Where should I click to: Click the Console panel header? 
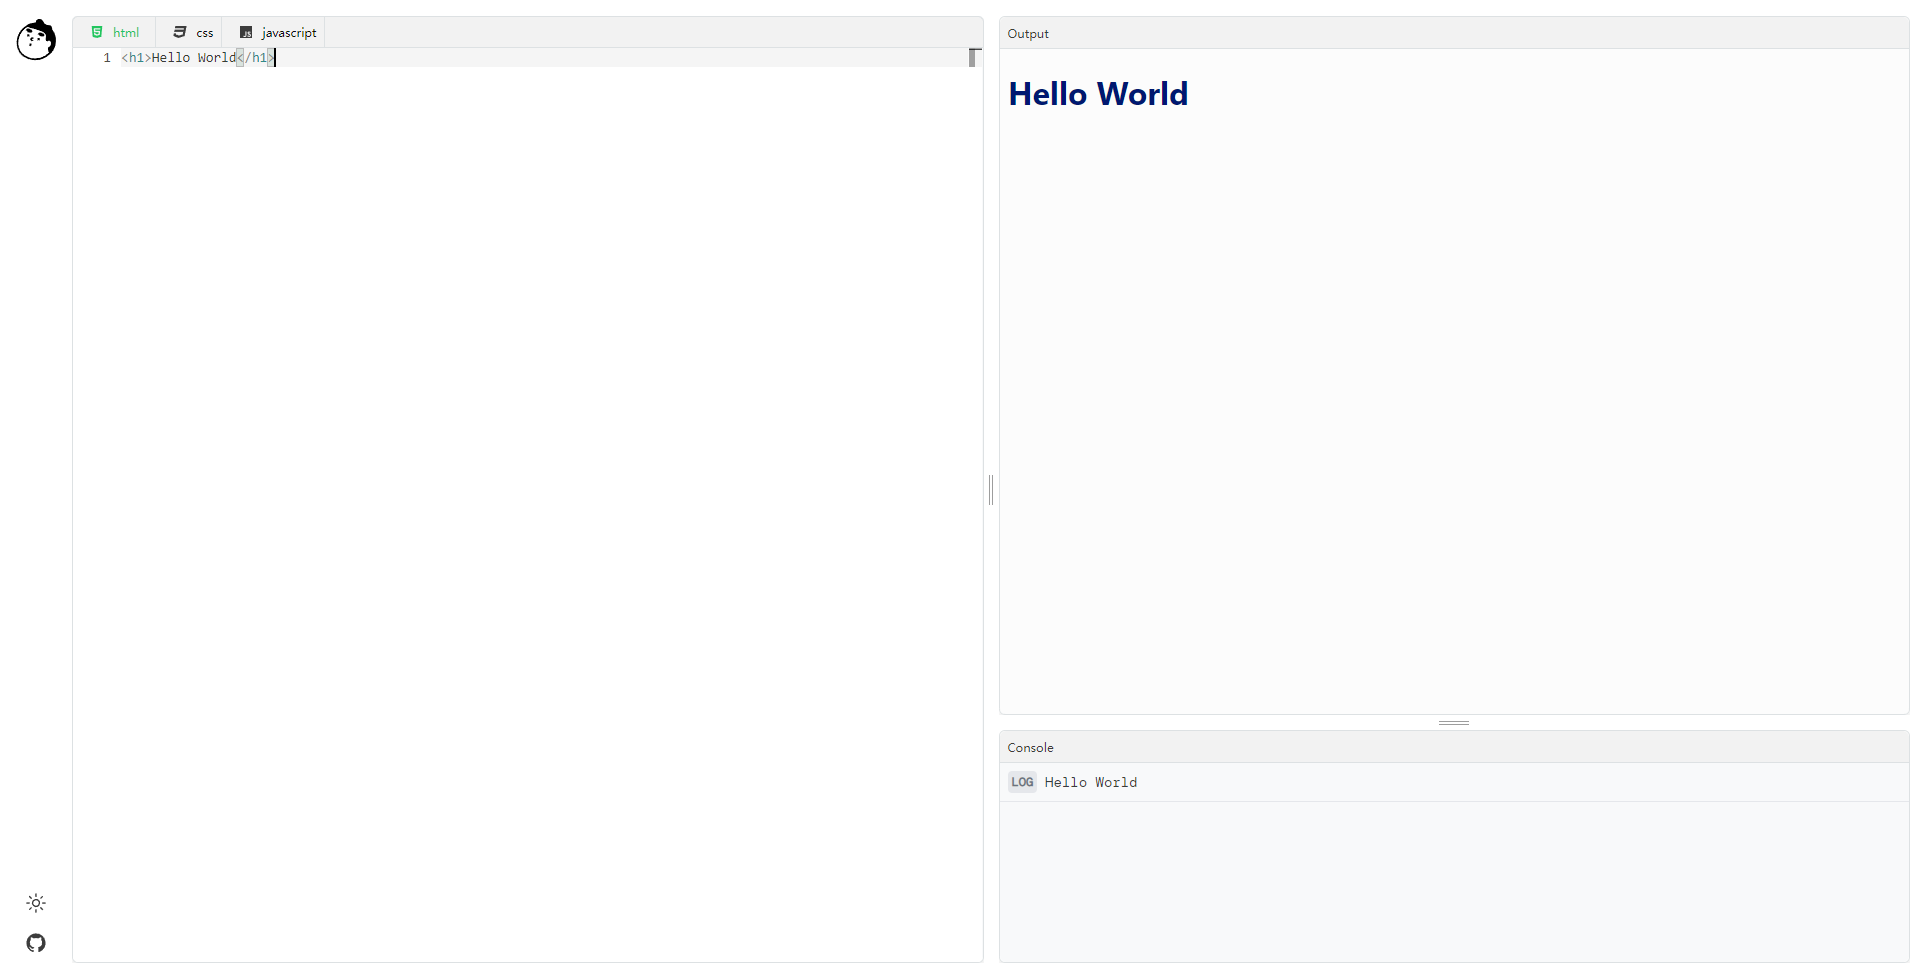click(1454, 747)
